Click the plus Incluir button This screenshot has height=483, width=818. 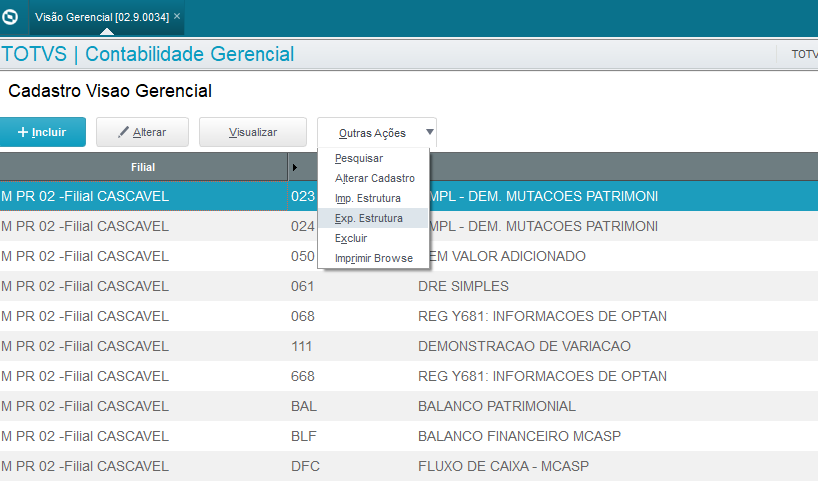43,132
